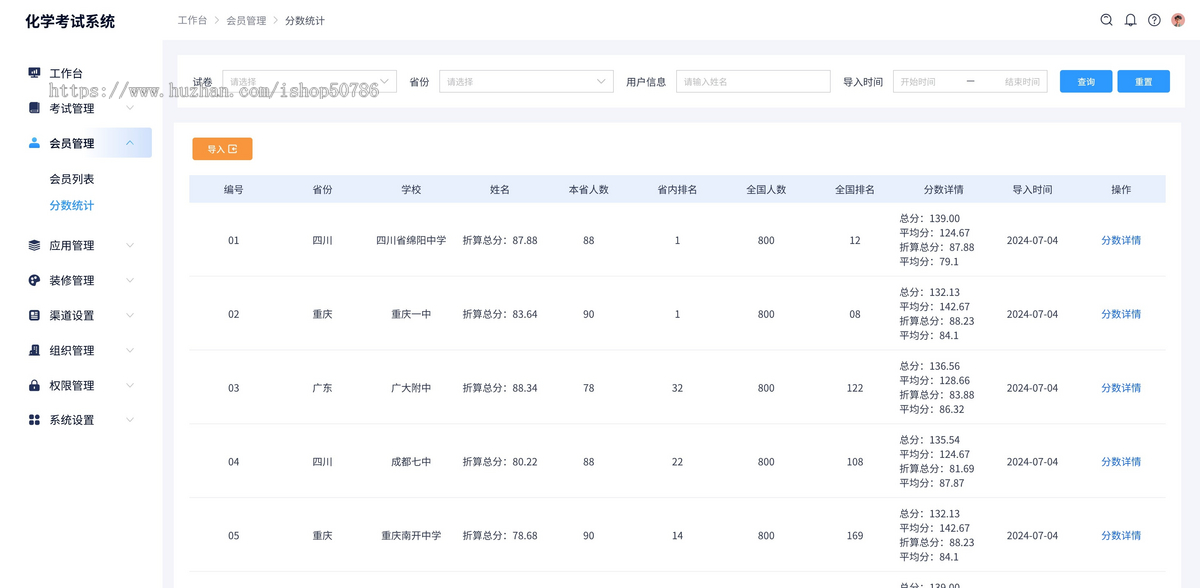Viewport: 1200px width, 588px height.
Task: Click the 全国排名 column header
Action: (855, 189)
